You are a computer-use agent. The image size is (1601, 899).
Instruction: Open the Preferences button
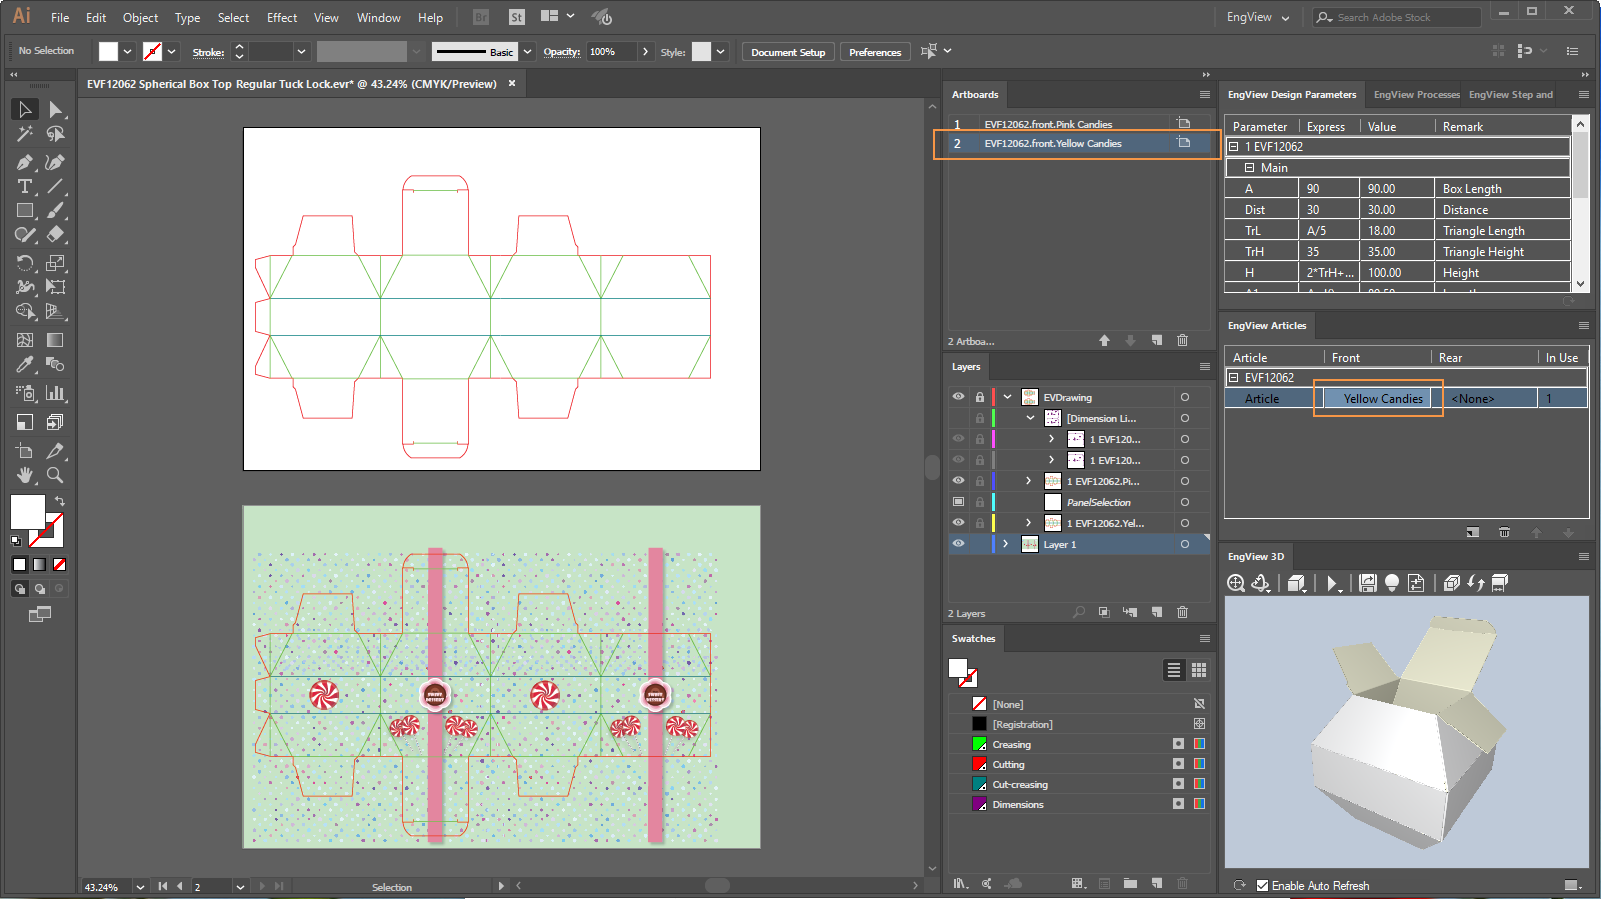pos(875,52)
